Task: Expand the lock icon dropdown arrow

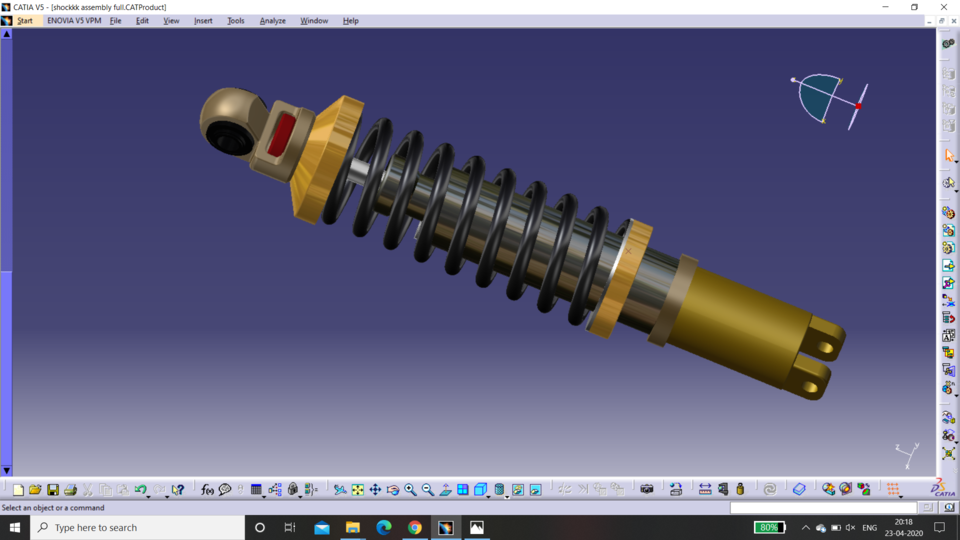Action: 300,496
